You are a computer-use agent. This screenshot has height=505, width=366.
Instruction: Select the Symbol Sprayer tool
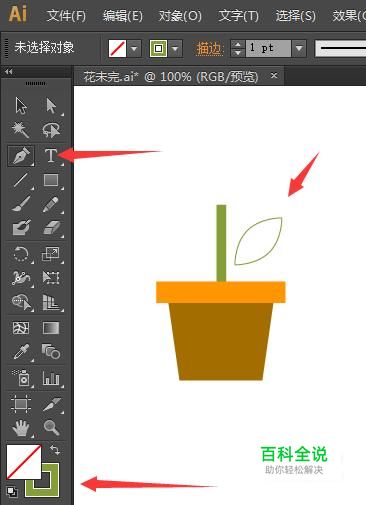coord(21,378)
